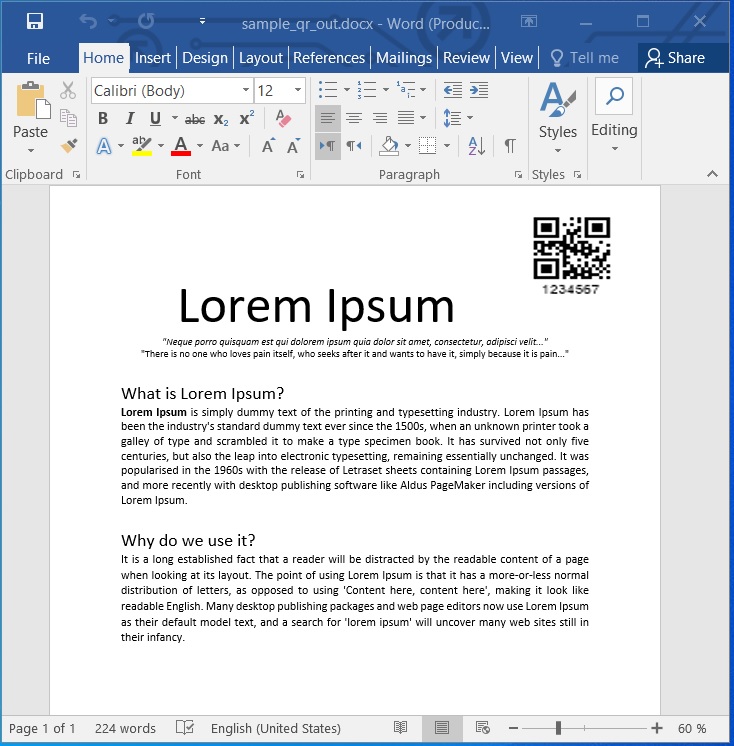734x746 pixels.
Task: Open the font name dropdown
Action: 246,91
